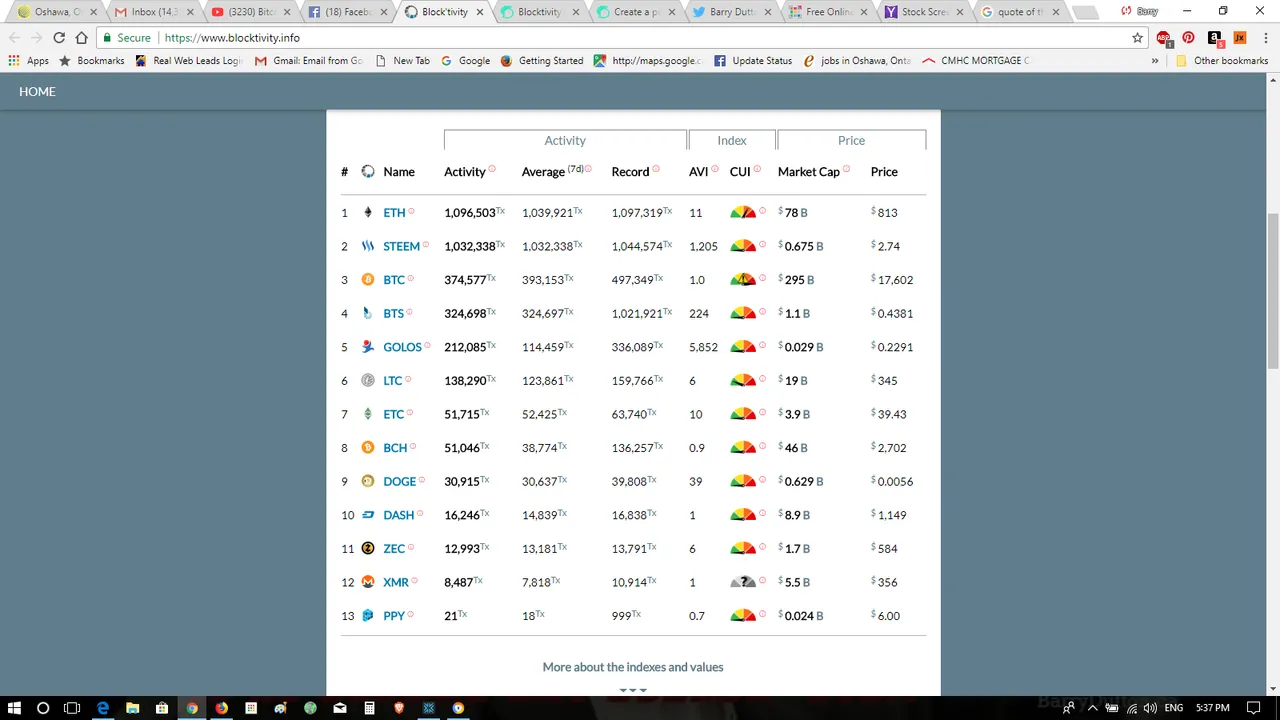Go to the browser home page icon
This screenshot has width=1280, height=720.
click(82, 38)
